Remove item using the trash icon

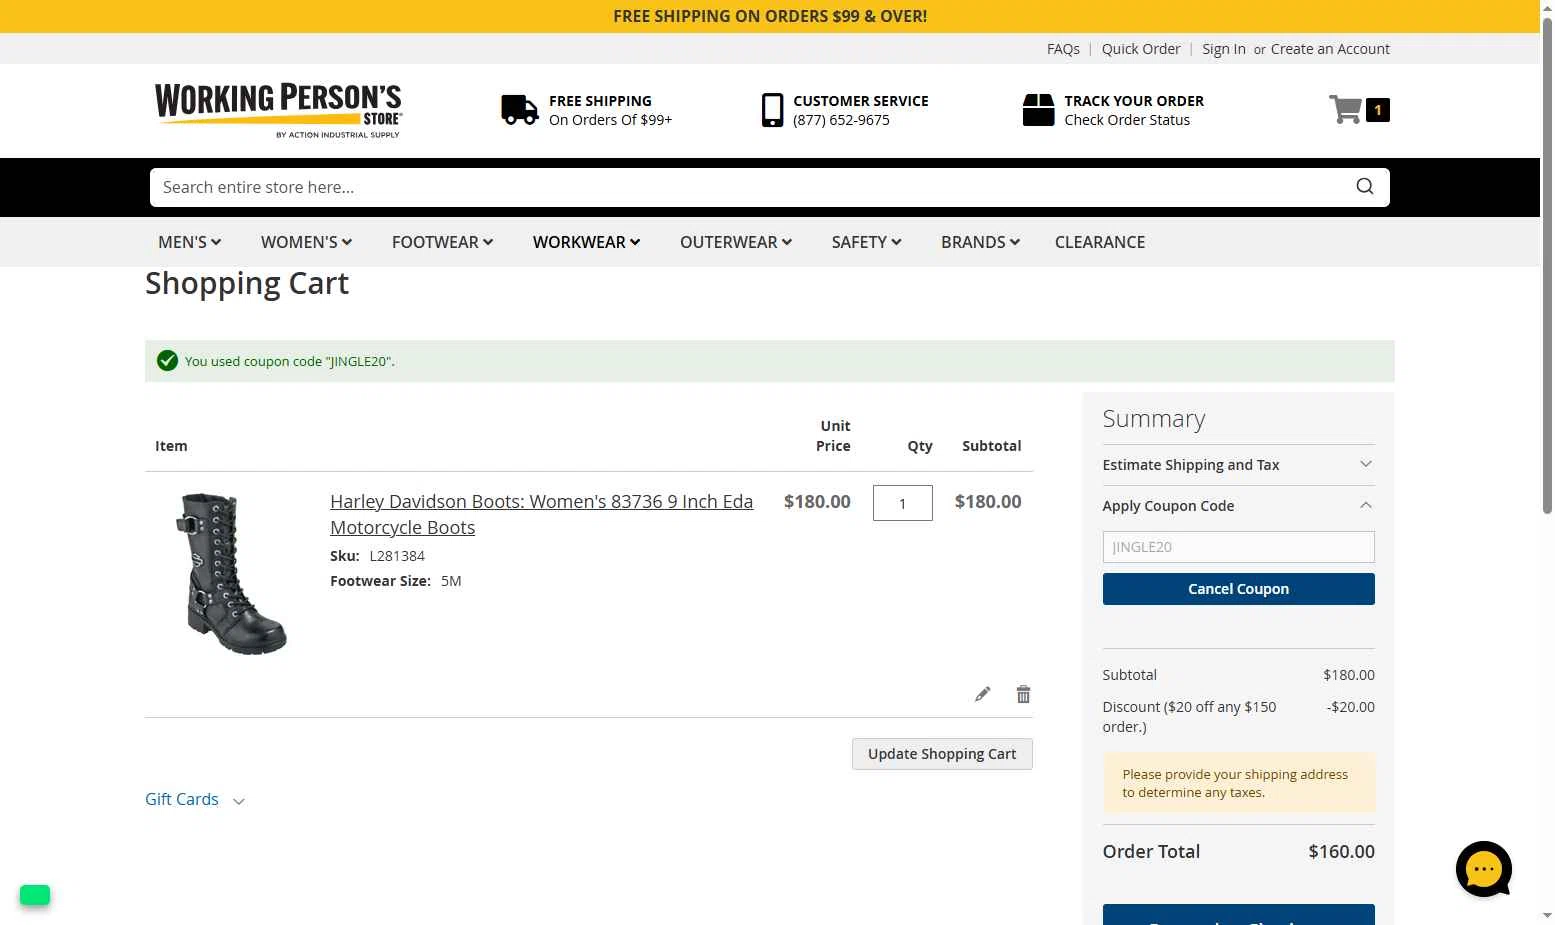click(1023, 694)
